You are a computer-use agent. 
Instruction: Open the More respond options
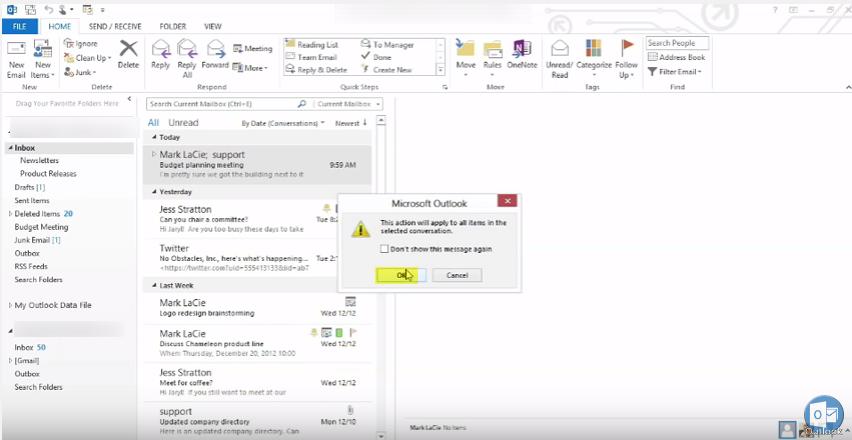(250, 68)
